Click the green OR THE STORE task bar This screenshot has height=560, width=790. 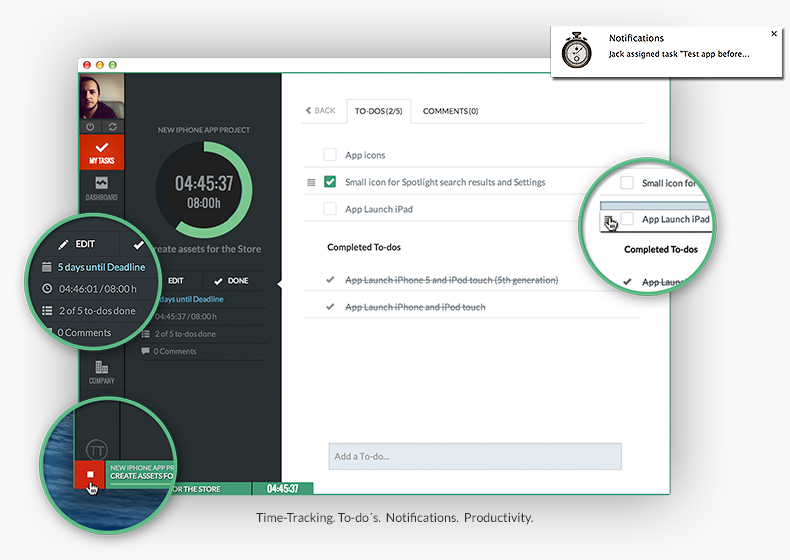point(211,488)
